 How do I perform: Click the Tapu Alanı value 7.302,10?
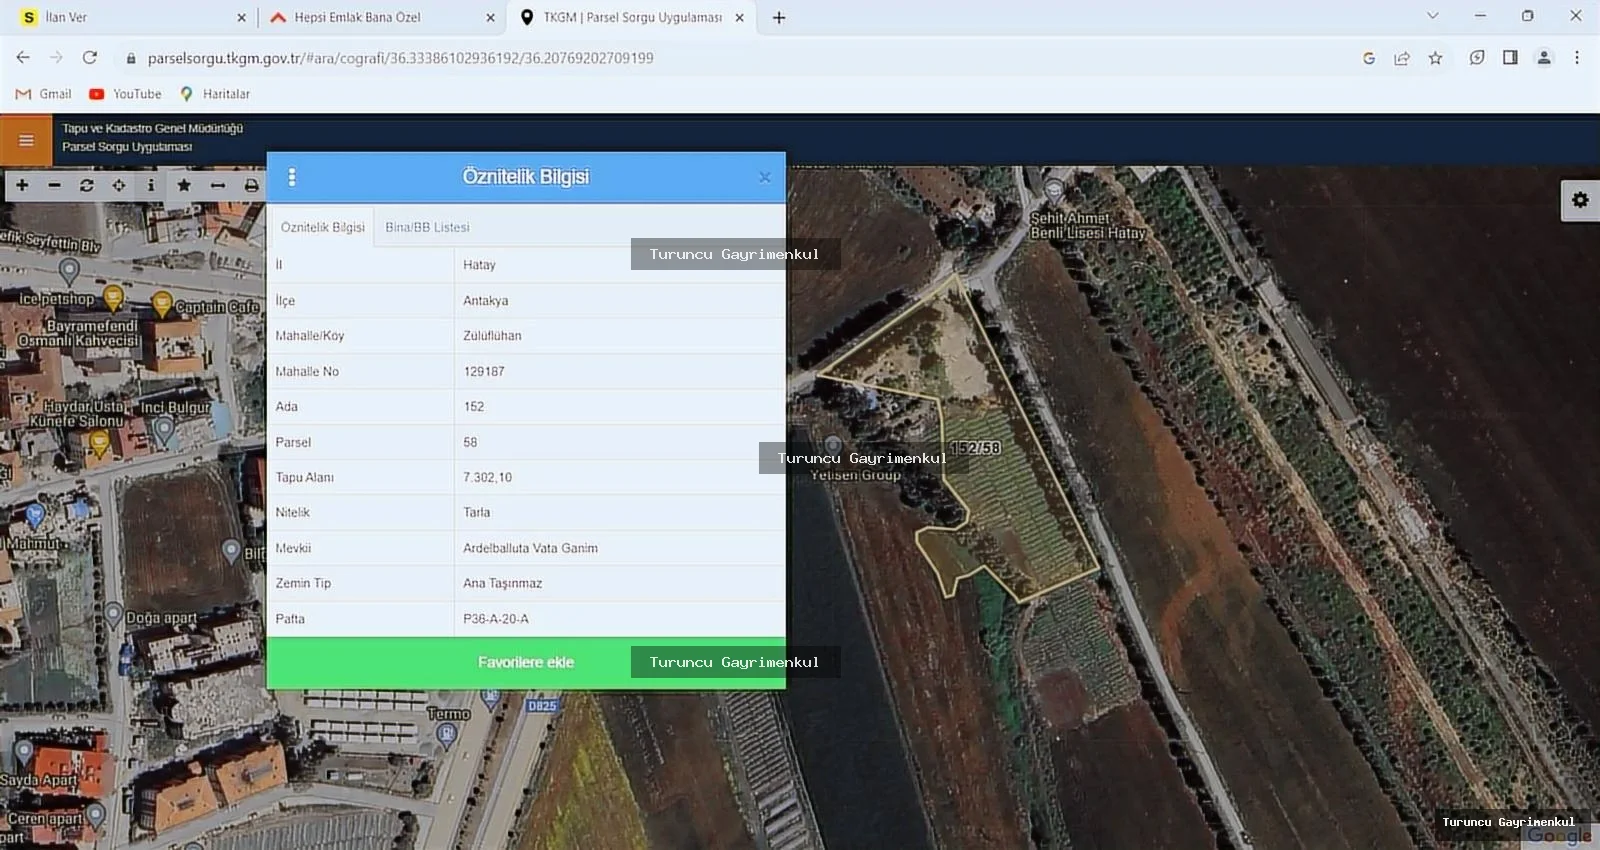[487, 477]
